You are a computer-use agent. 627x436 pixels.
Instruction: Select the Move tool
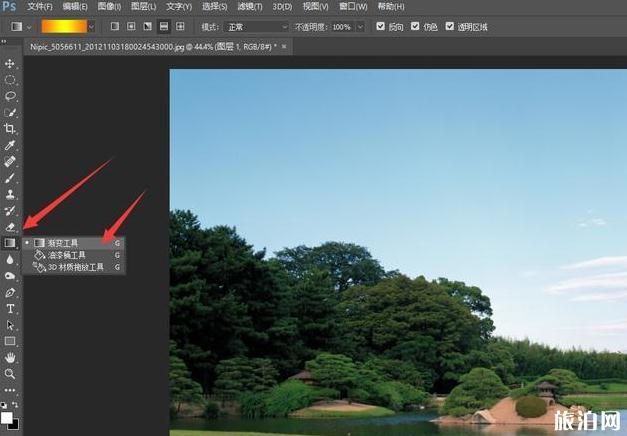[10, 63]
